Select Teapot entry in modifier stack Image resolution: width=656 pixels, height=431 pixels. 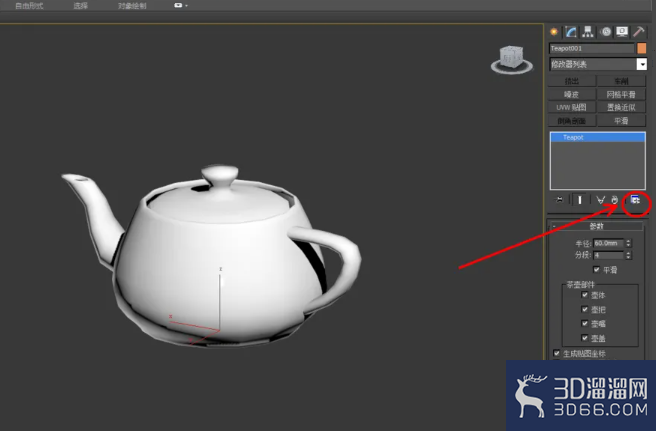point(597,137)
